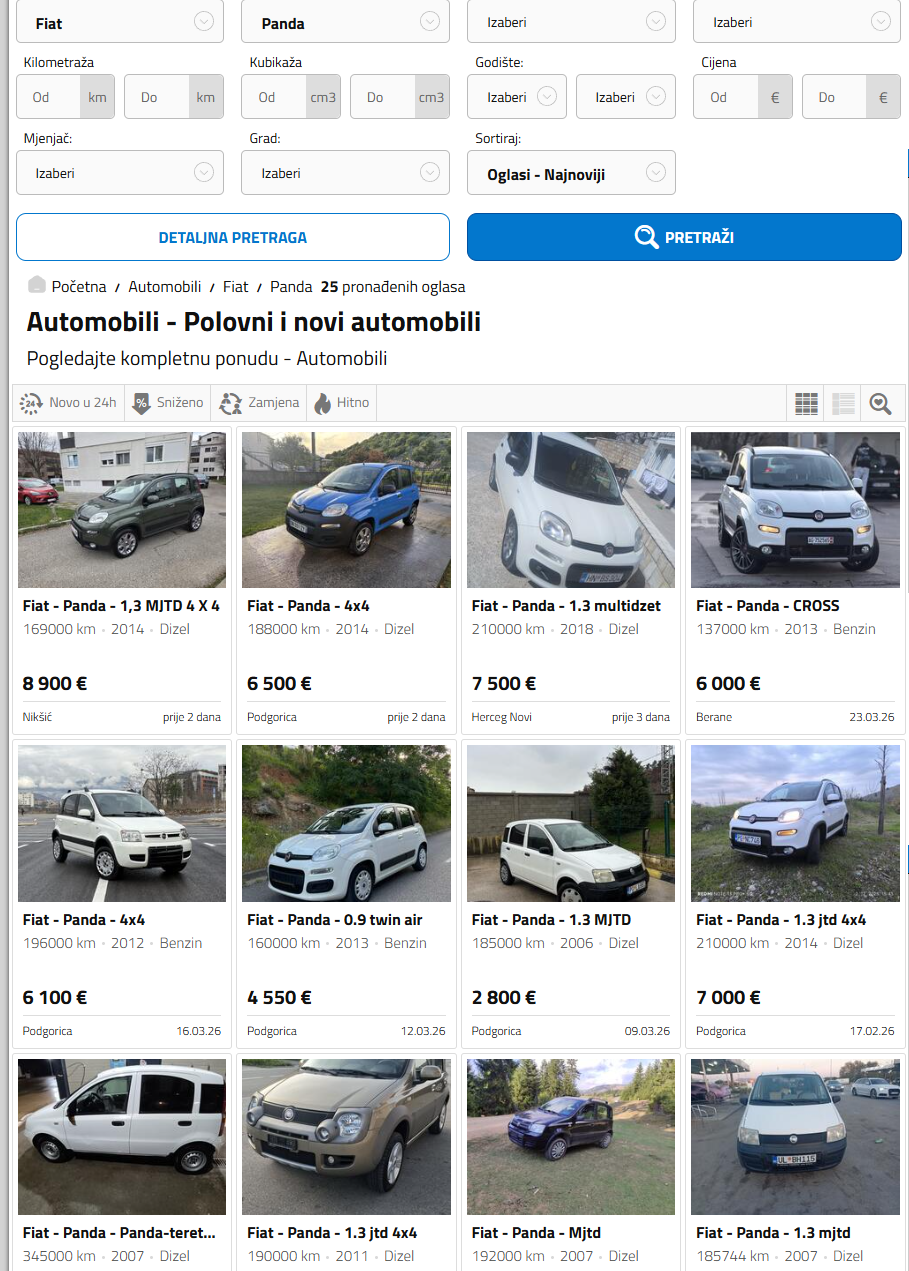This screenshot has width=909, height=1271.
Task: Open 188000 km Fiat - Panda - 4x4 listing
Action: pos(308,606)
